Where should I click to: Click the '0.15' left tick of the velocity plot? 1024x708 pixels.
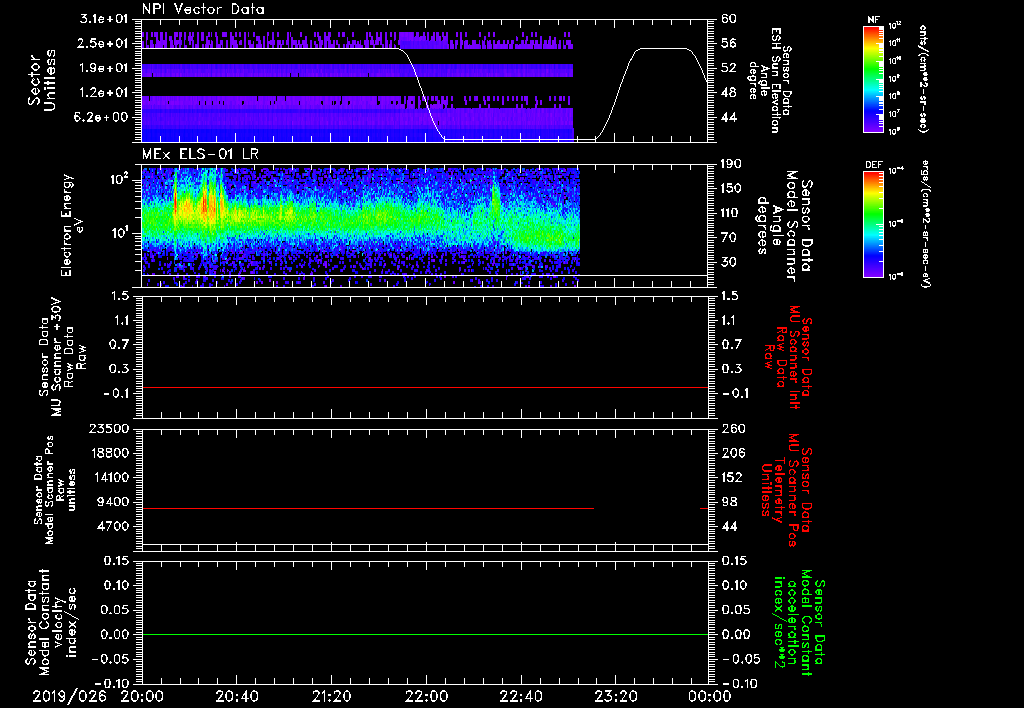[x=116, y=561]
